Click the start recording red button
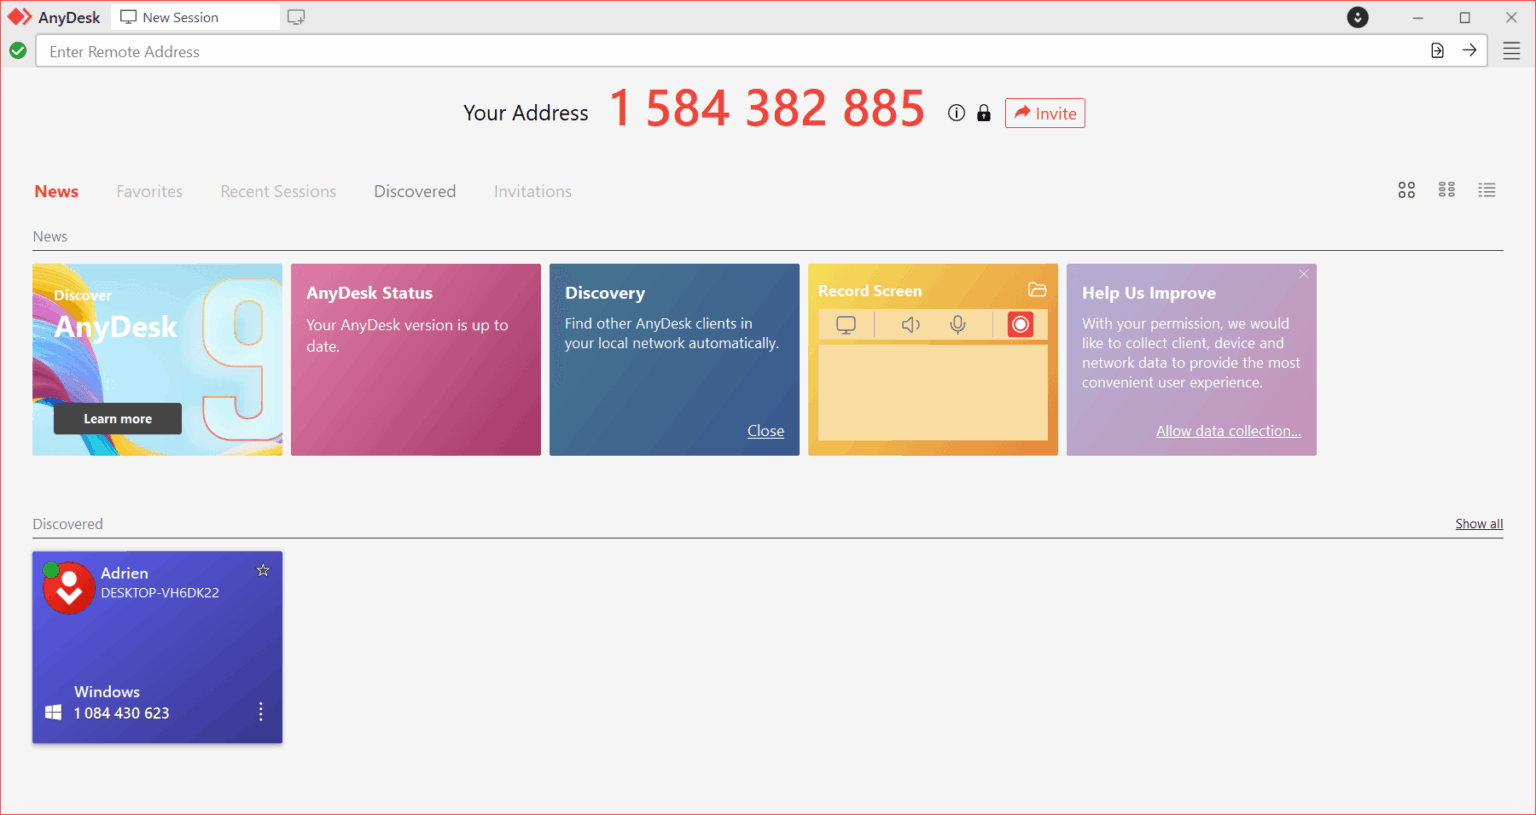Screen dimensions: 1536x815 pyautogui.click(x=1020, y=324)
